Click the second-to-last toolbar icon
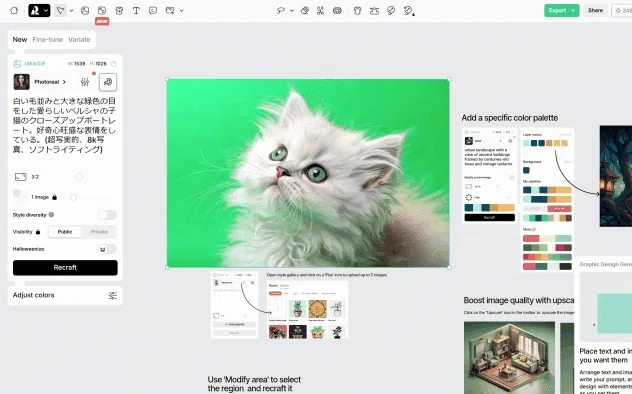This screenshot has width=632, height=394. click(x=391, y=10)
